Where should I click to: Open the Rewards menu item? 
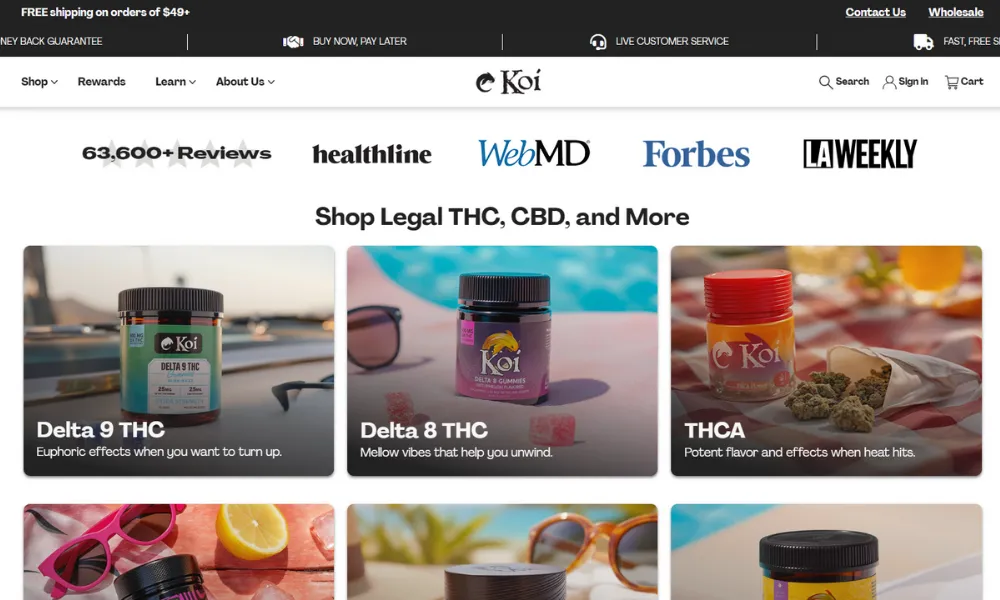click(101, 82)
